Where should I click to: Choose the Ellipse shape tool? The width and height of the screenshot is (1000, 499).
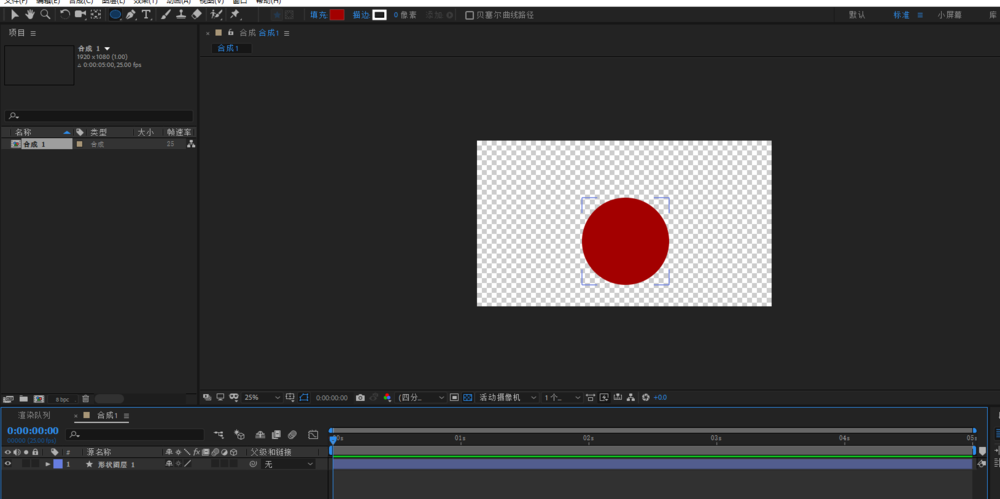[x=115, y=15]
